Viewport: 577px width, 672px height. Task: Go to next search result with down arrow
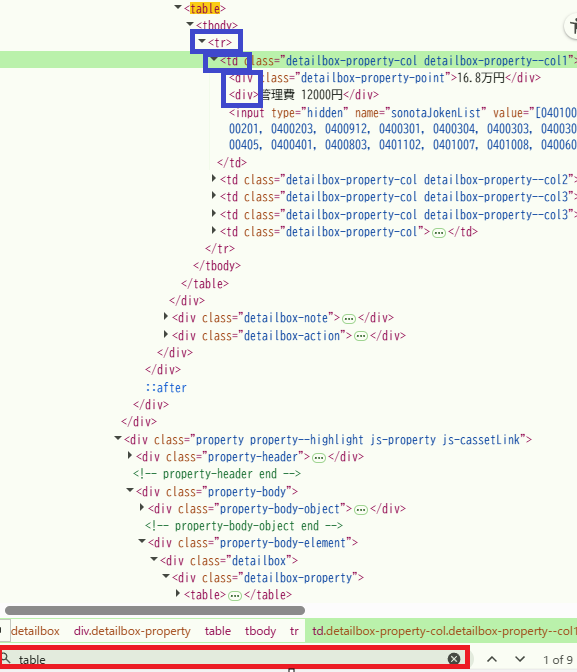point(520,659)
